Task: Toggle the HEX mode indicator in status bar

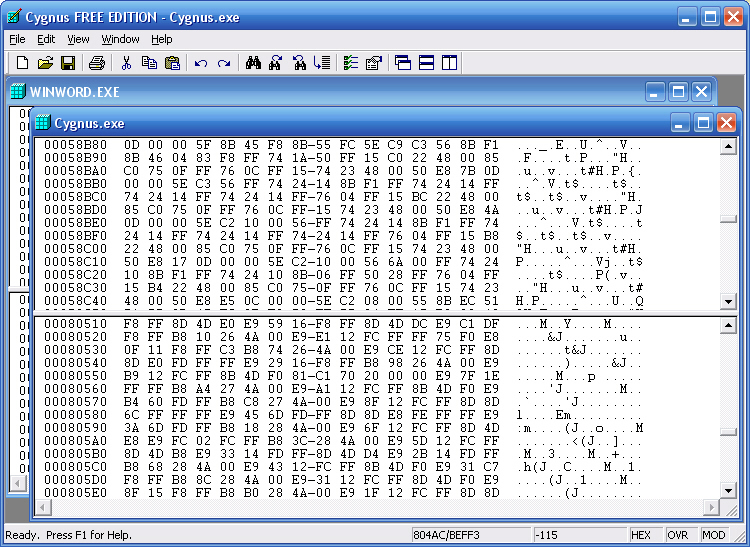Action: click(x=641, y=535)
